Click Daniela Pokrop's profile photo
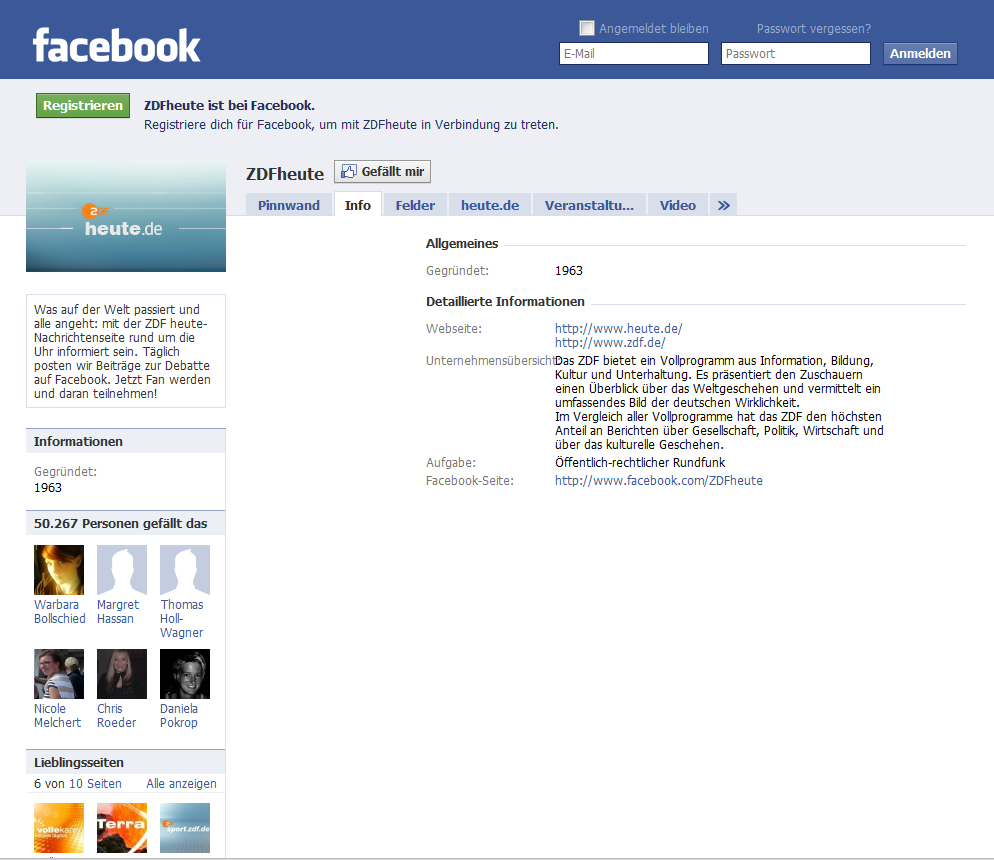This screenshot has width=994, height=860. click(185, 674)
